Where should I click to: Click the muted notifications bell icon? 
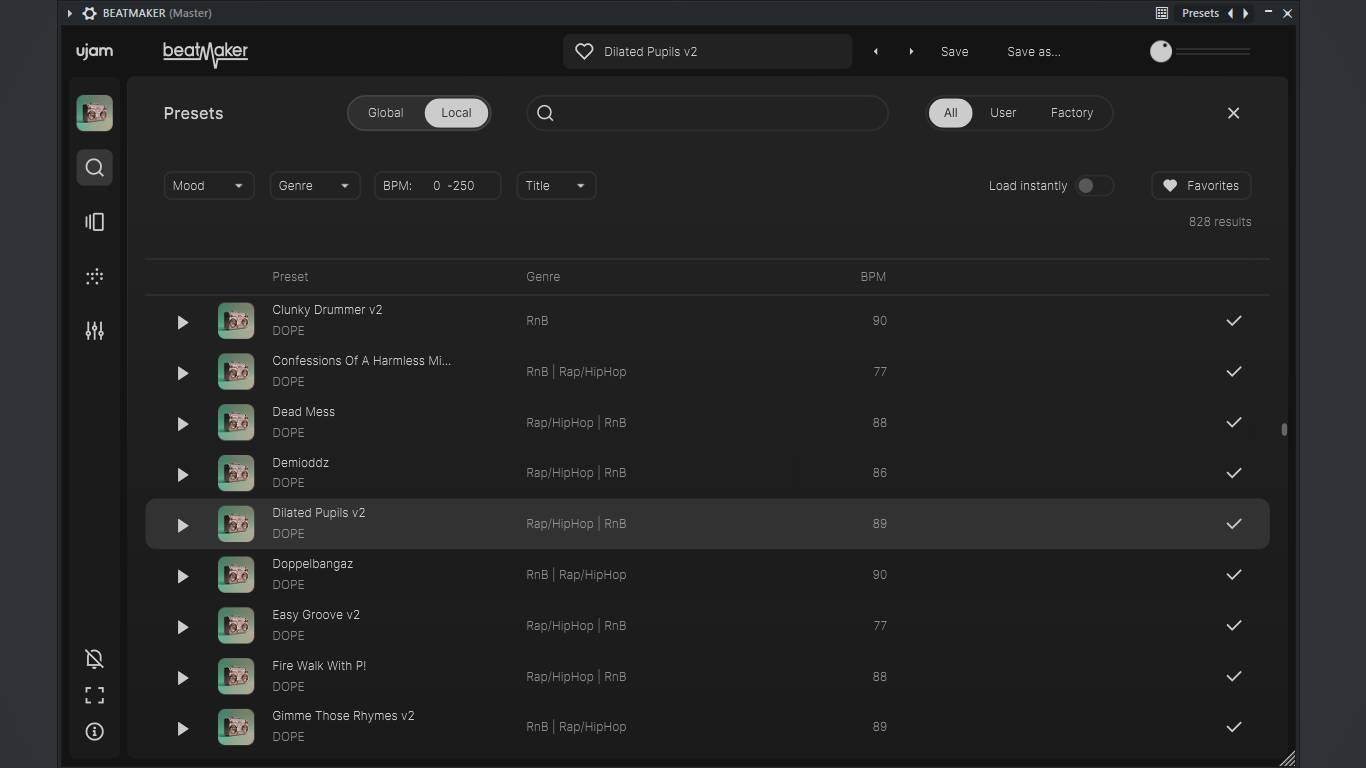tap(94, 658)
